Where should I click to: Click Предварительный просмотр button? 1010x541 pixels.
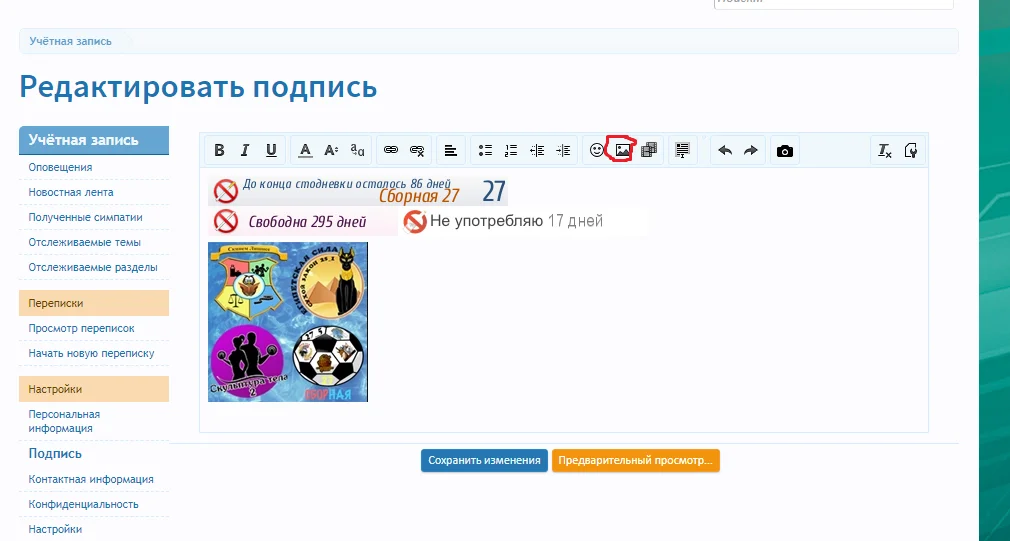pyautogui.click(x=636, y=460)
